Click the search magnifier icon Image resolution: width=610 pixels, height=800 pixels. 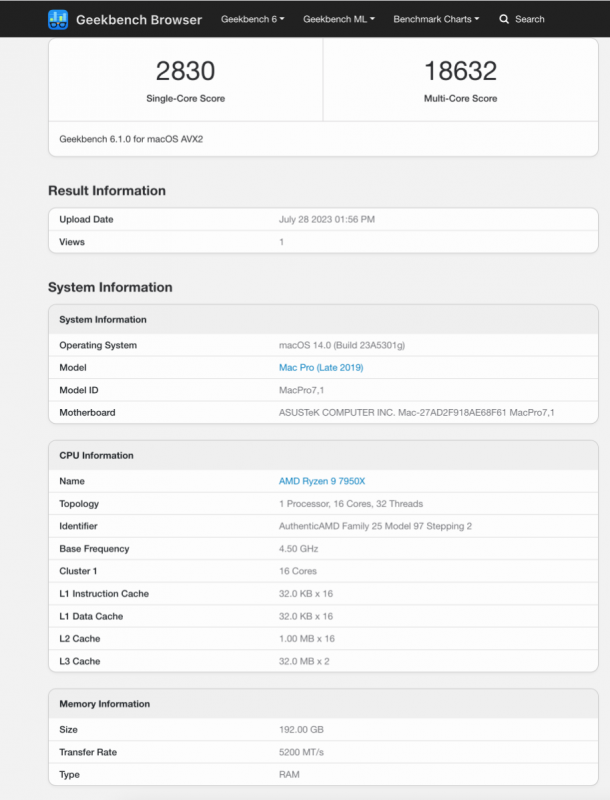[504, 19]
